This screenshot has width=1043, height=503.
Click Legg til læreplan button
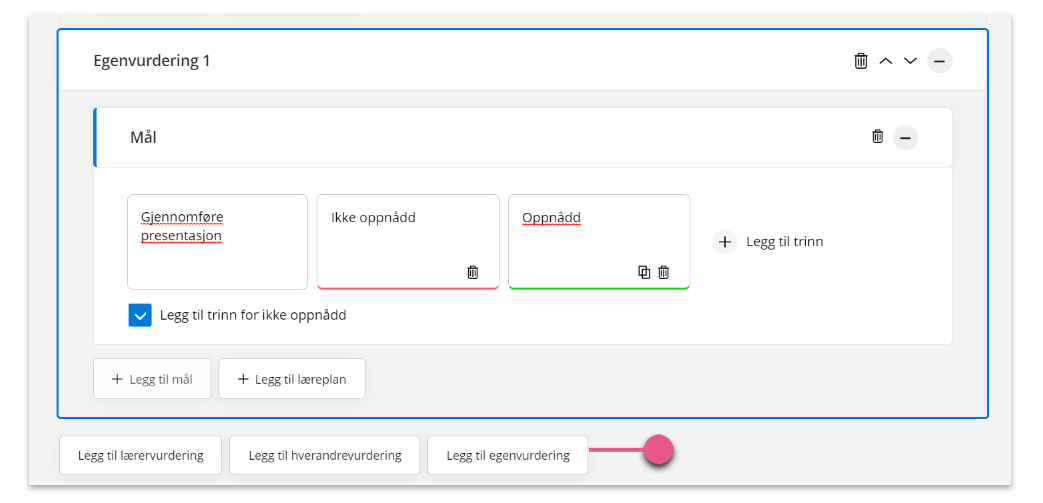pyautogui.click(x=292, y=379)
